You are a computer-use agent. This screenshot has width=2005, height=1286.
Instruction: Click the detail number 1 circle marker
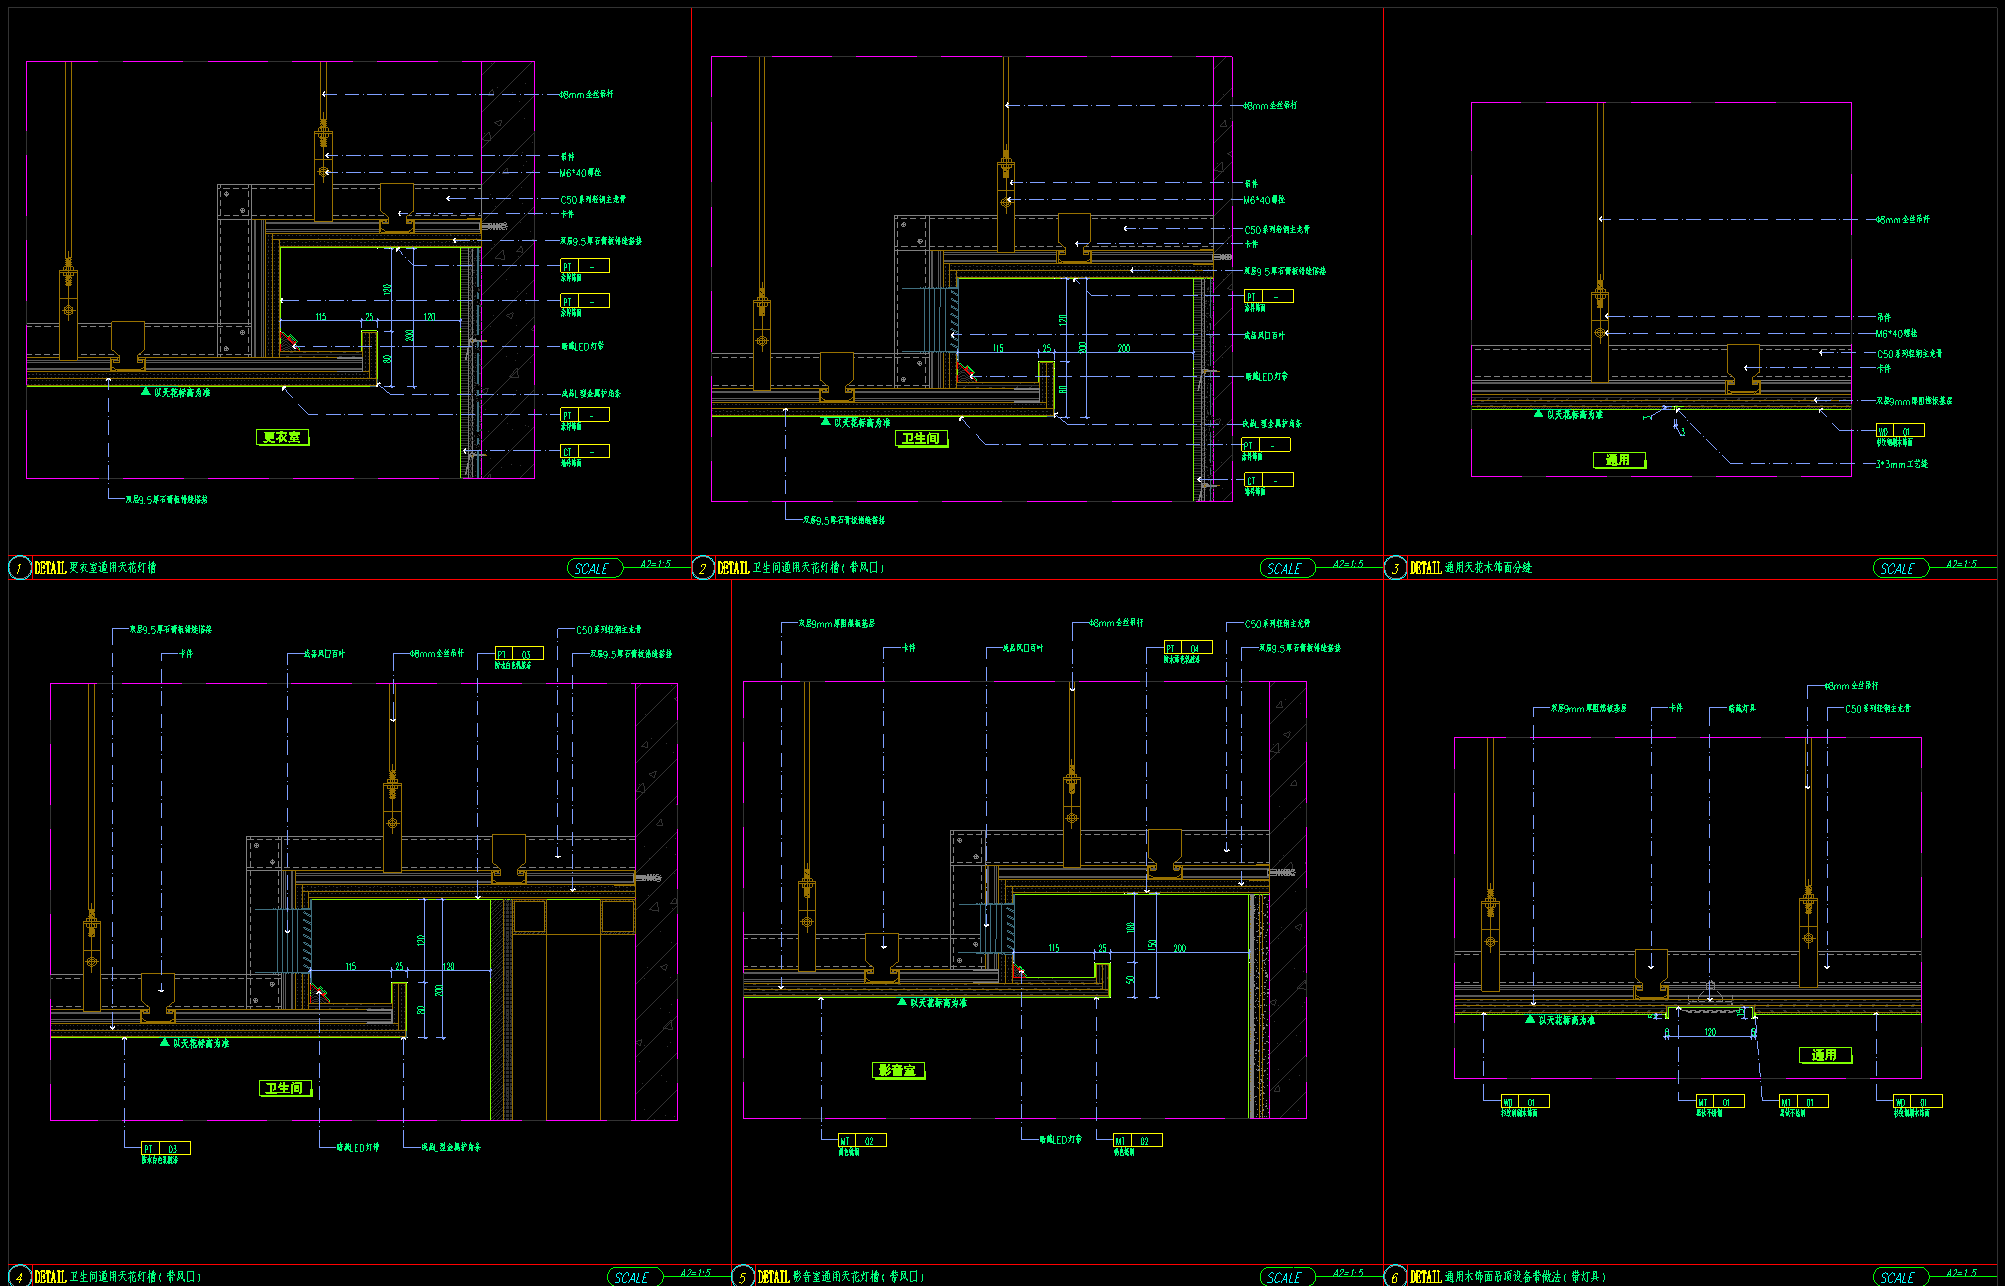point(19,568)
